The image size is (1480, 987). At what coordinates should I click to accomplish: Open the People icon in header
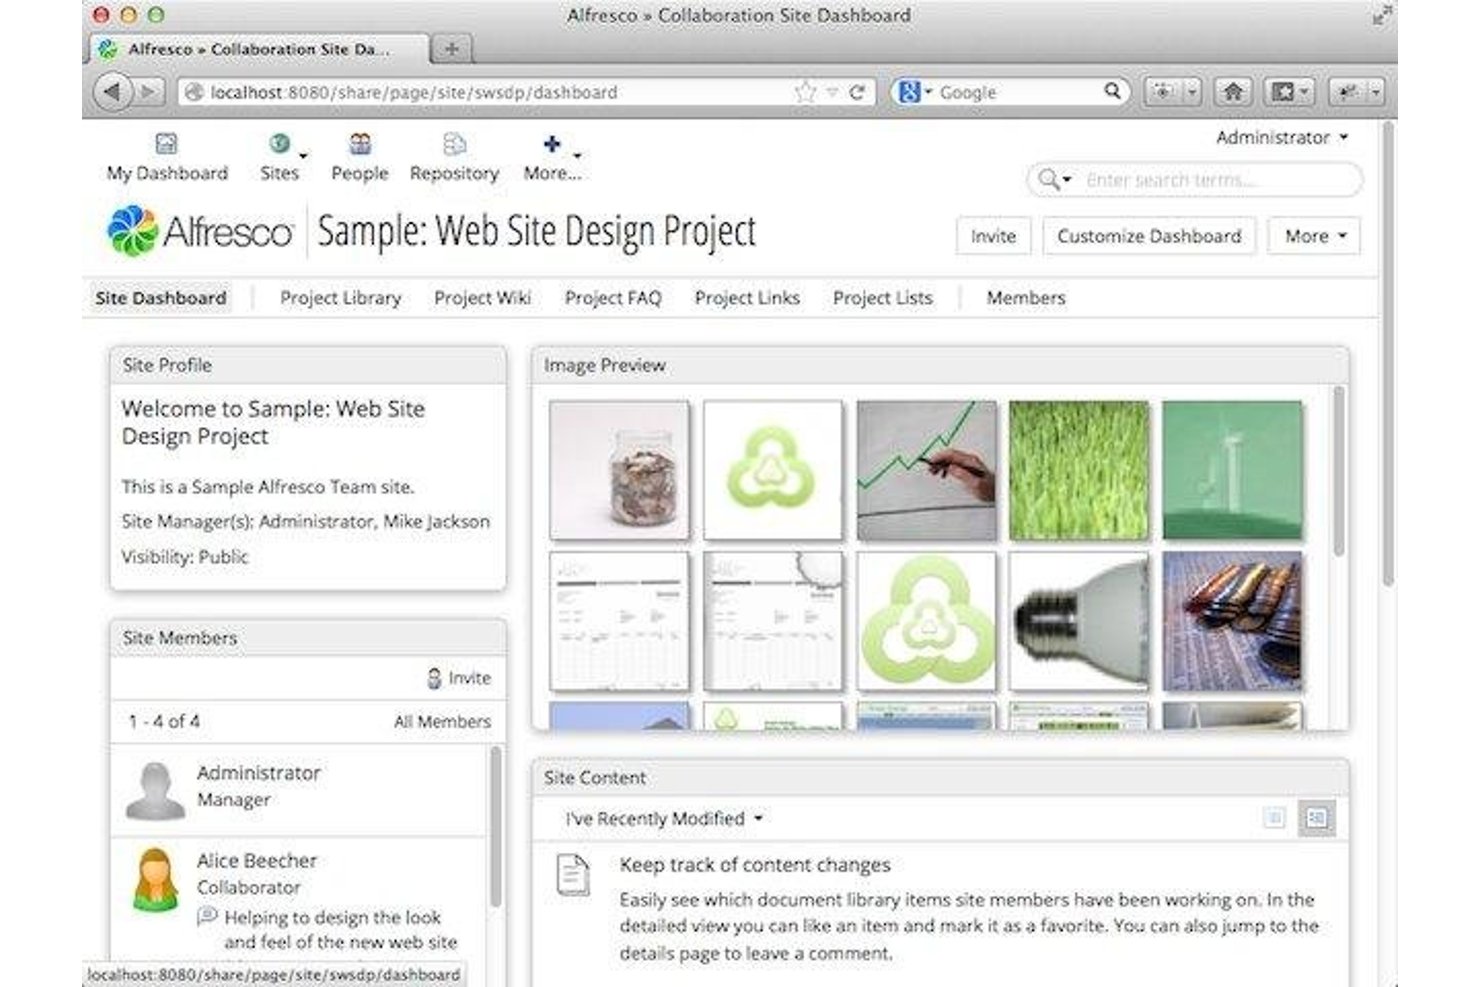coord(360,143)
